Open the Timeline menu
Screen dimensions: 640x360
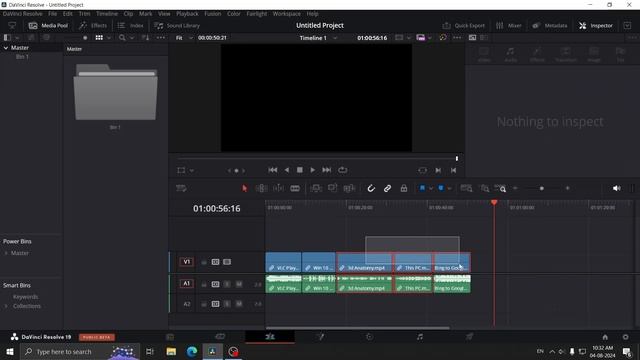click(107, 13)
